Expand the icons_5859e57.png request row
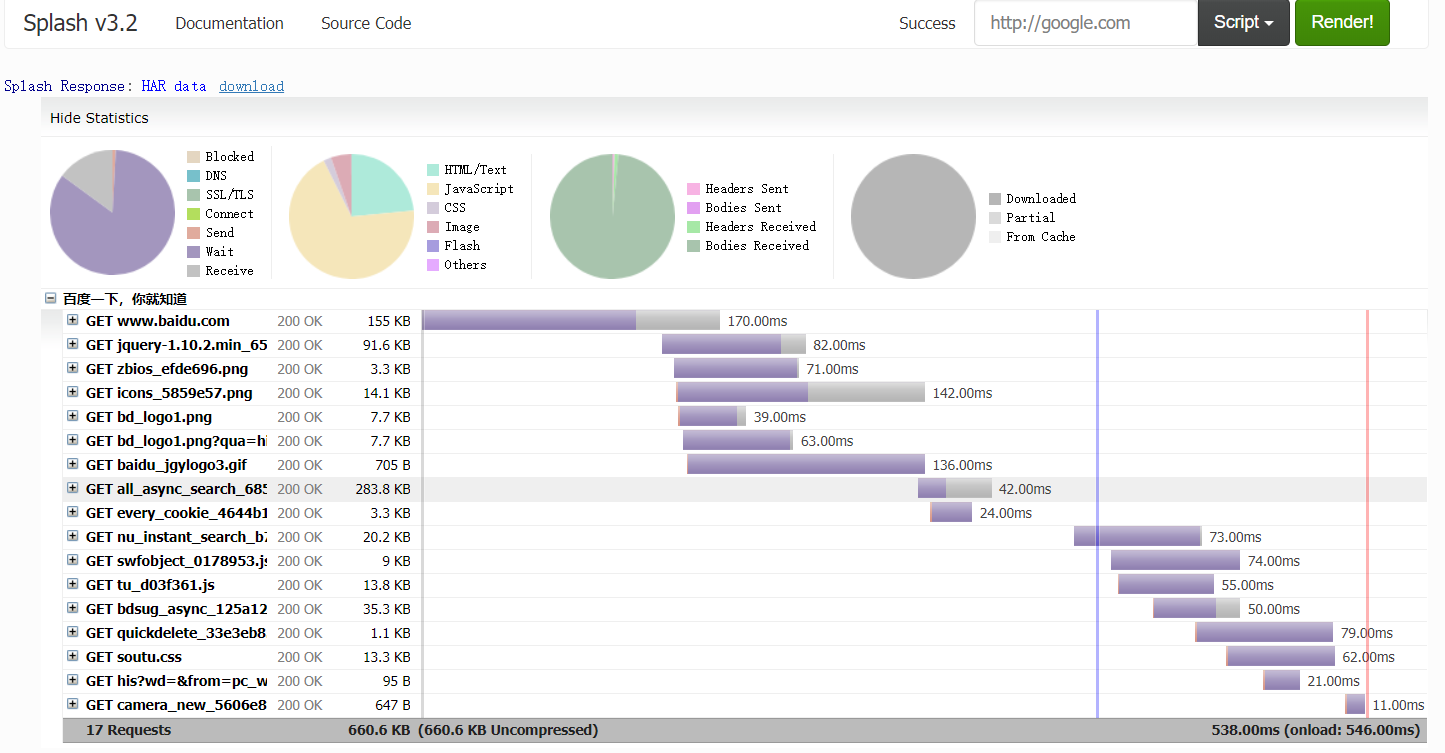 (73, 392)
